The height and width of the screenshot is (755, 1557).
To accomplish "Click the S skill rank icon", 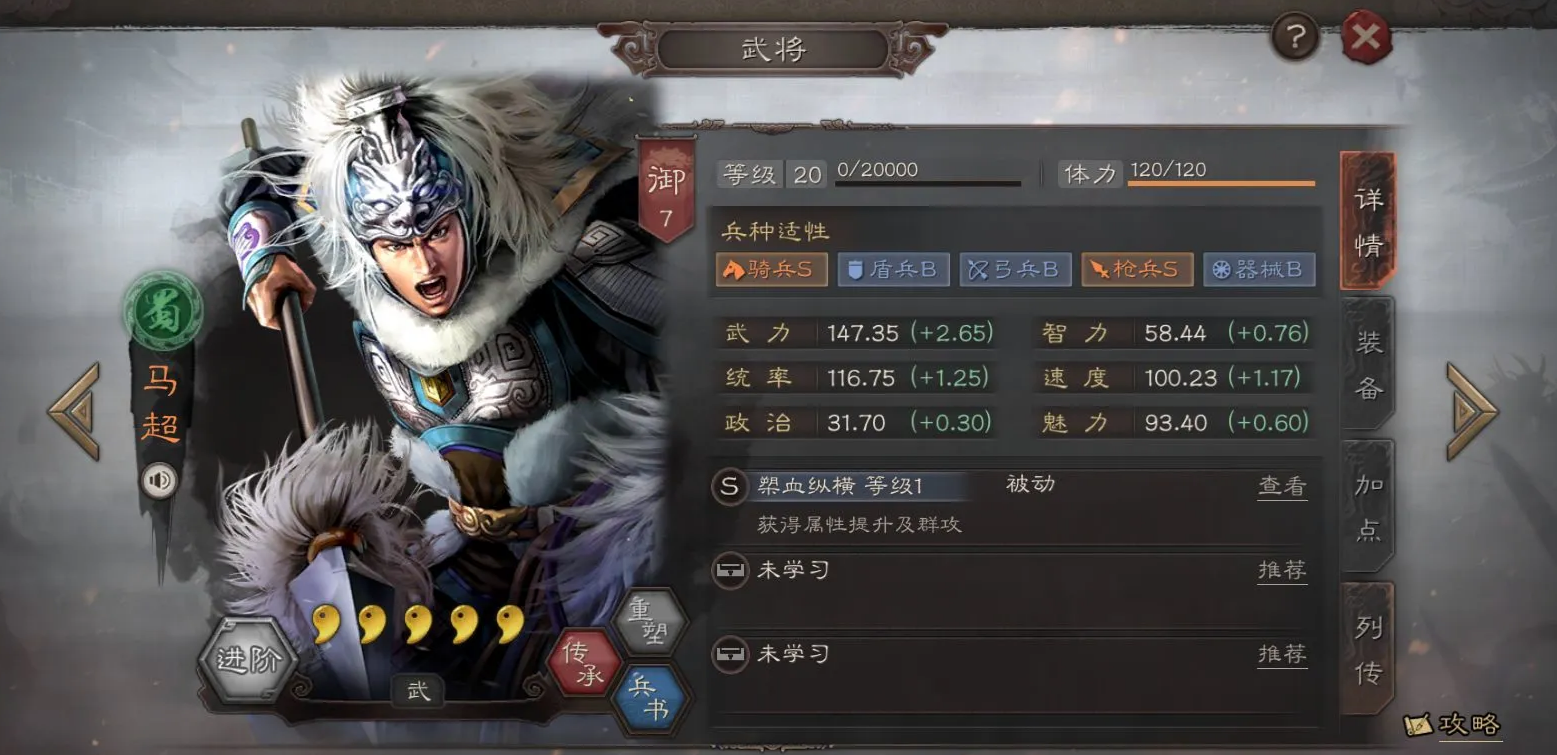I will click(729, 487).
